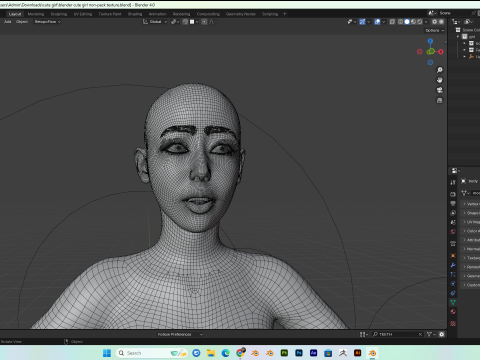Open the Rendering workspace tab
Viewport: 480px width, 360px height.
click(x=181, y=14)
